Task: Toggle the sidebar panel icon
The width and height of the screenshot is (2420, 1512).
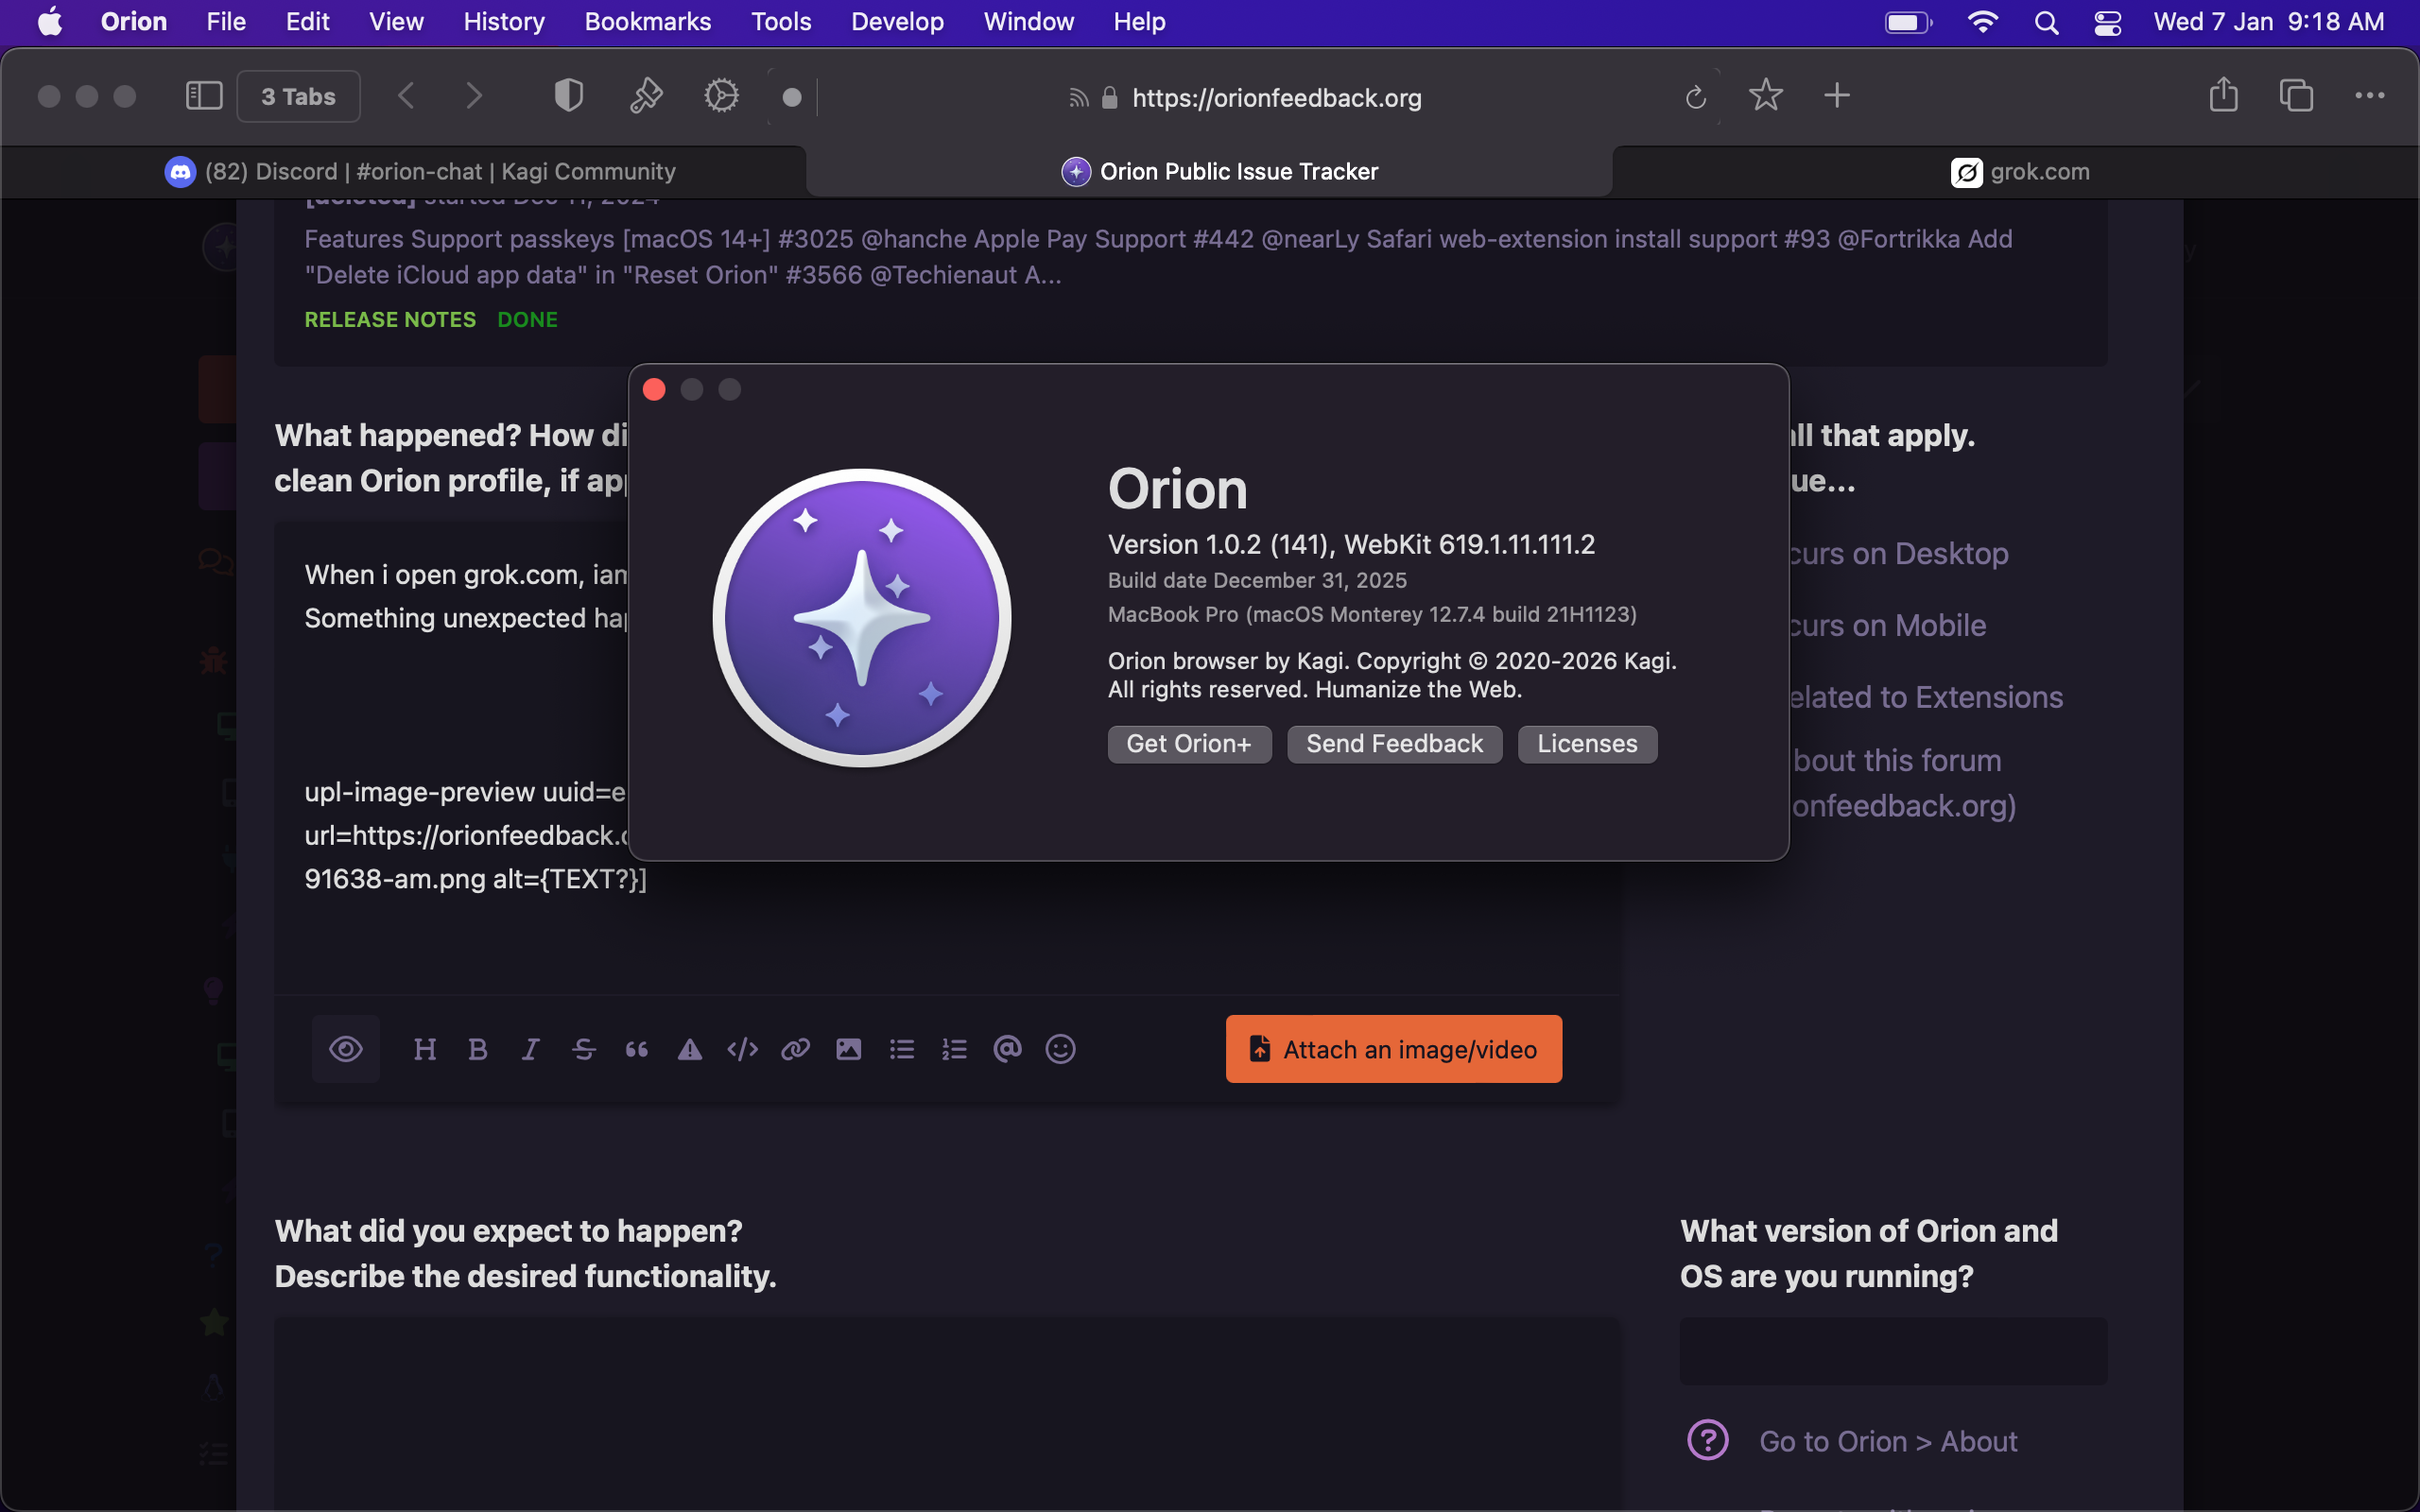Action: click(204, 96)
